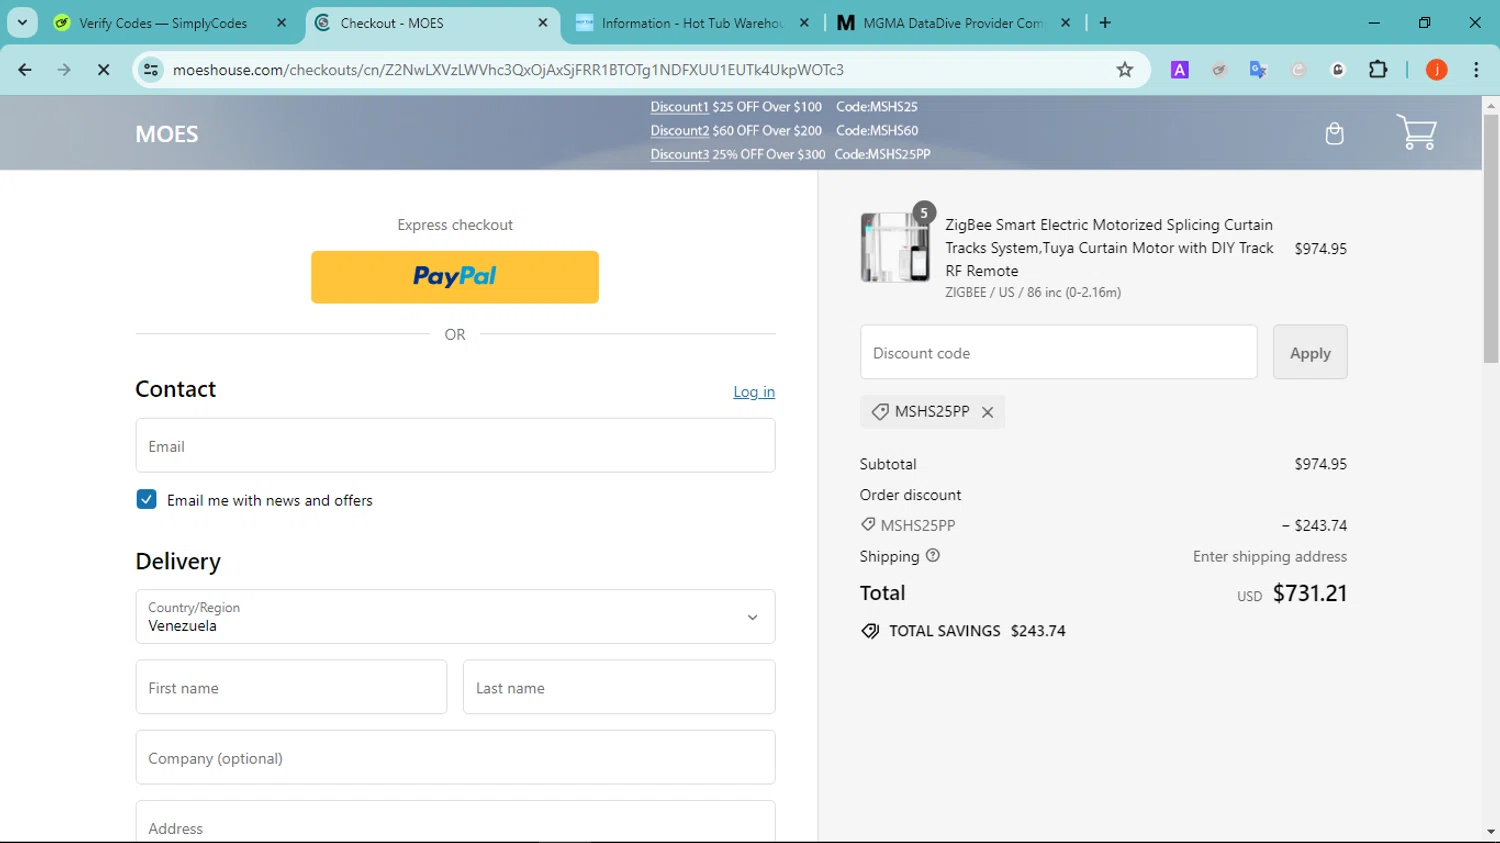The image size is (1500, 843).
Task: Focus the Address field
Action: (x=455, y=822)
